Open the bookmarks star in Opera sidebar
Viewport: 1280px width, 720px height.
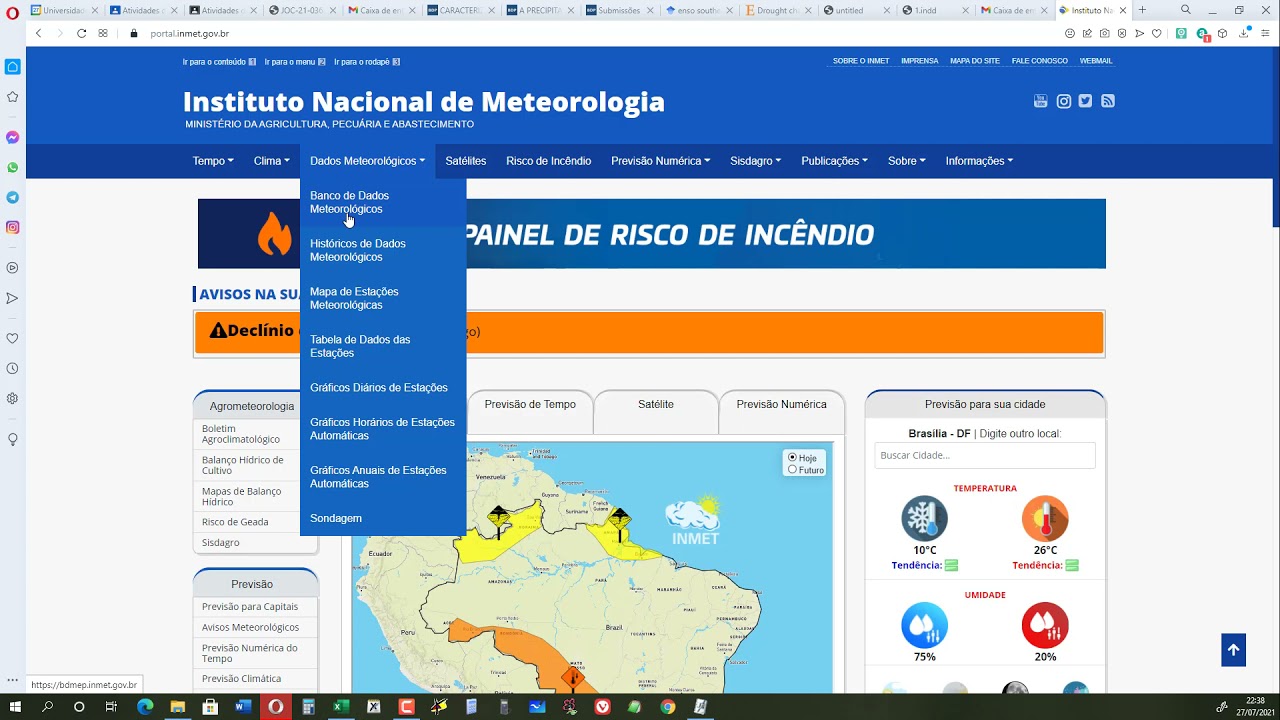pos(13,97)
